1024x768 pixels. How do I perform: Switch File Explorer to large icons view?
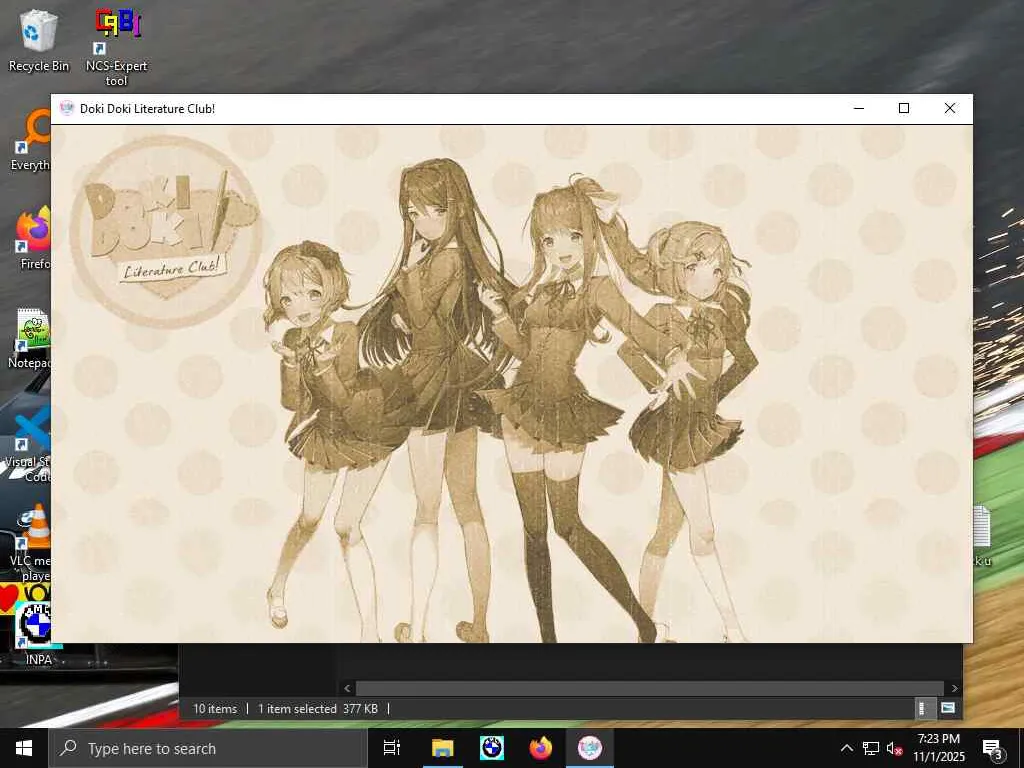[948, 708]
